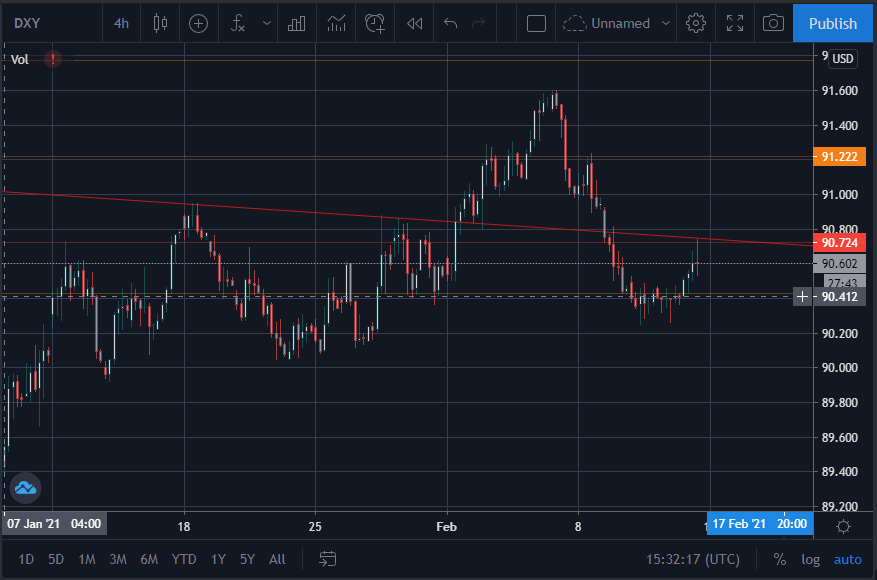This screenshot has height=580, width=877.
Task: Click the blue Publish button
Action: [x=833, y=23]
